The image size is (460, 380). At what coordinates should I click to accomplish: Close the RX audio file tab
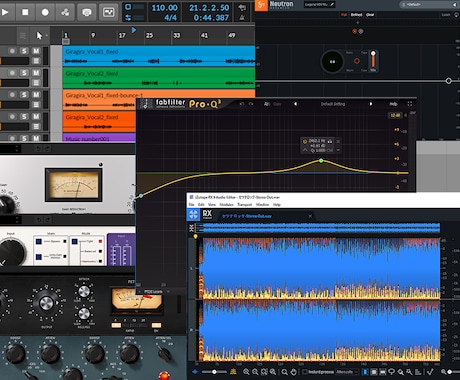(x=310, y=216)
